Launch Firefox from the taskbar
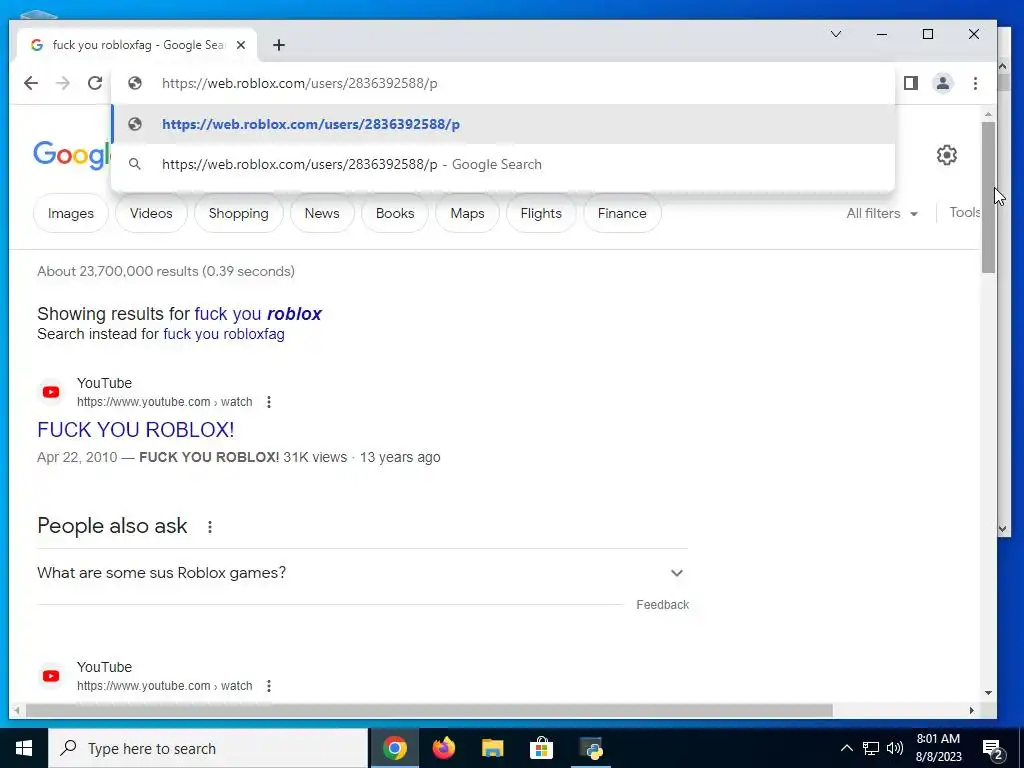The width and height of the screenshot is (1024, 768). click(443, 748)
